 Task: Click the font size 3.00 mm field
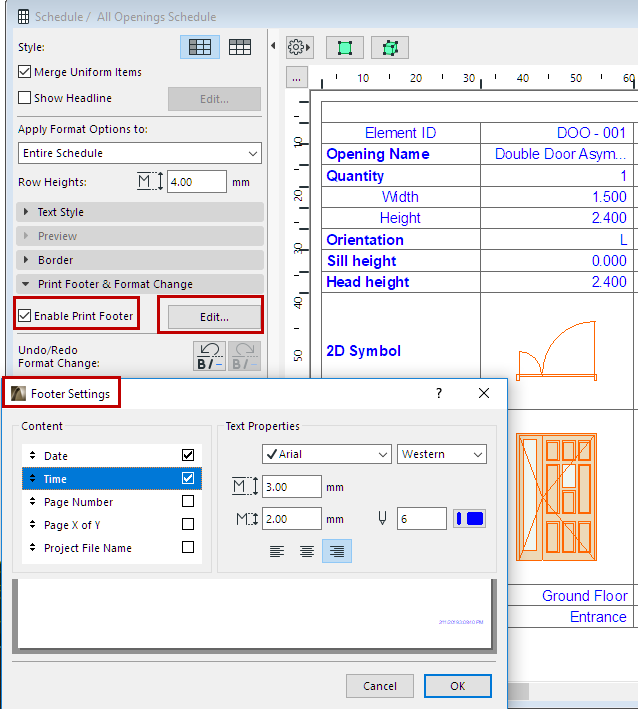(x=292, y=487)
